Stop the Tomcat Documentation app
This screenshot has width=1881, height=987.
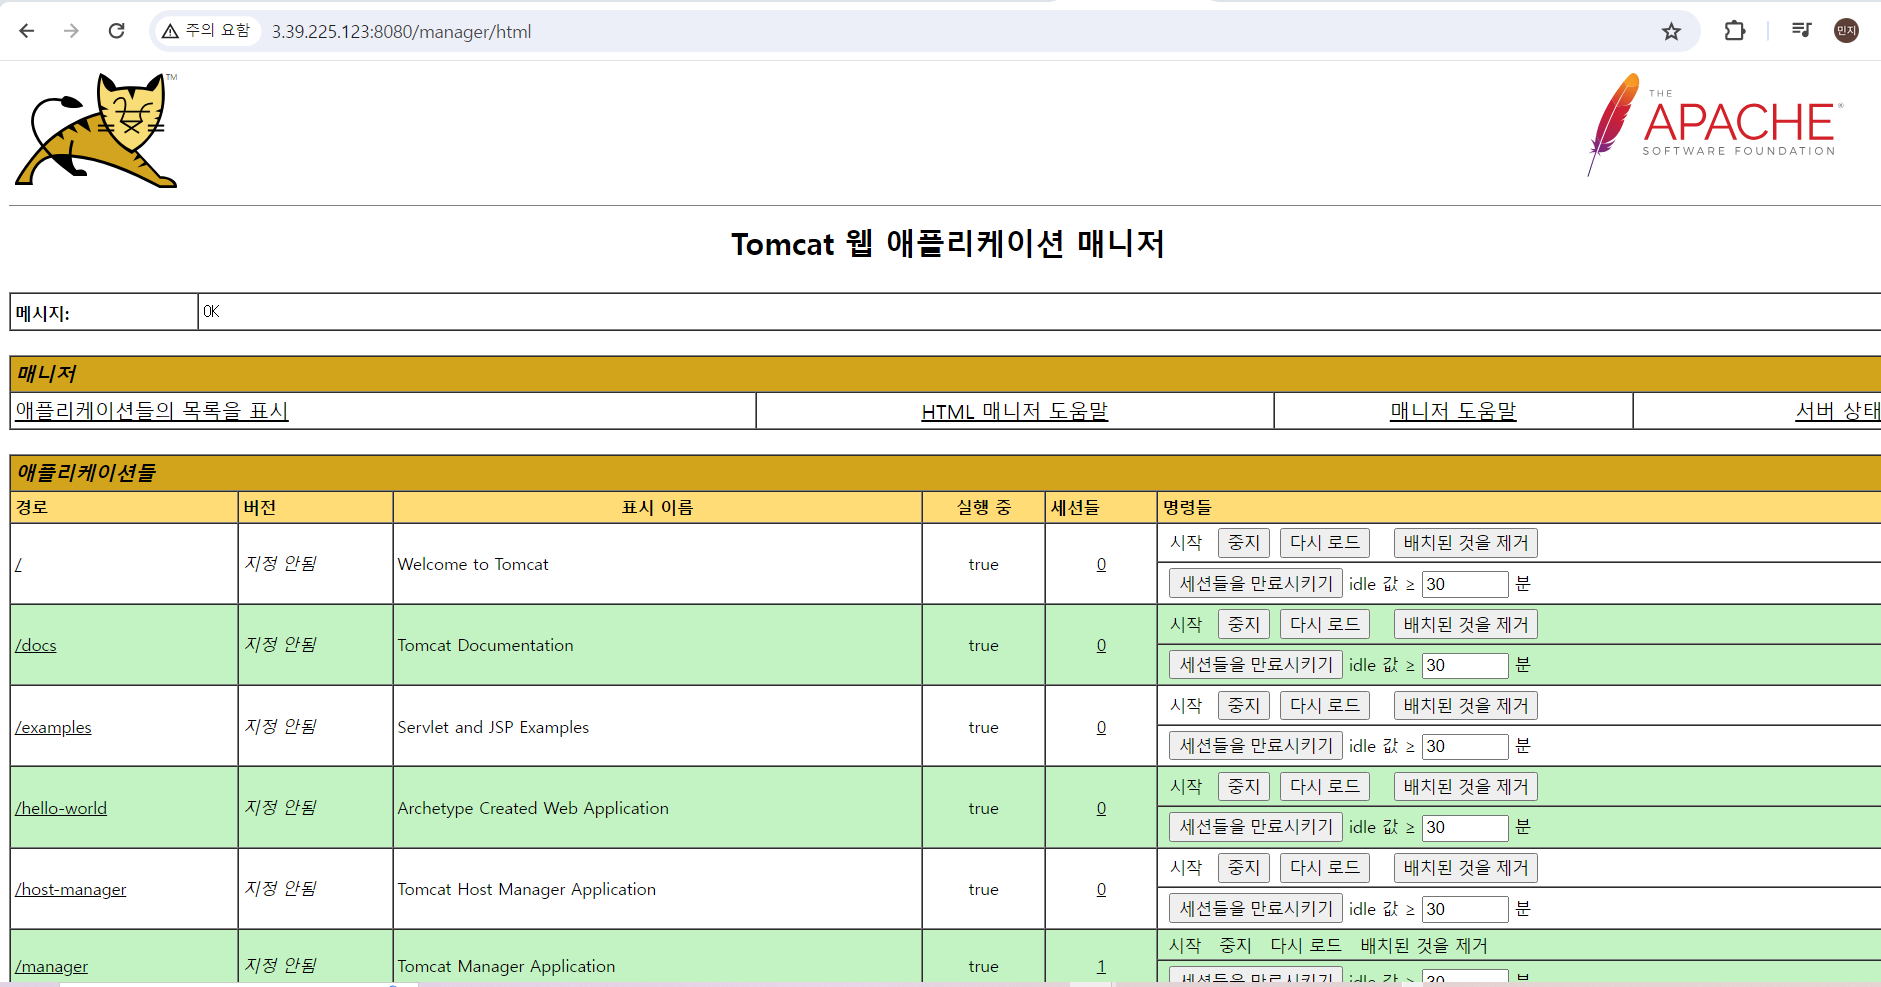1244,625
